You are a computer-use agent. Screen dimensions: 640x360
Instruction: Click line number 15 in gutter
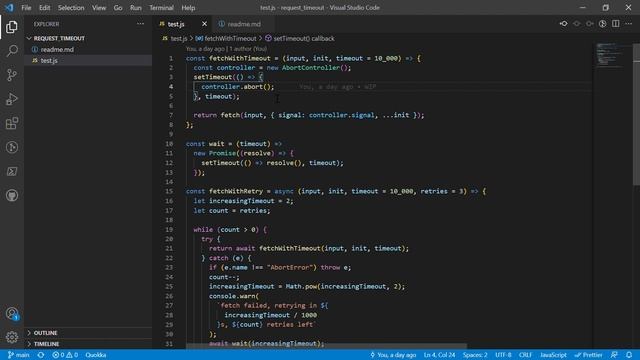(x=169, y=191)
